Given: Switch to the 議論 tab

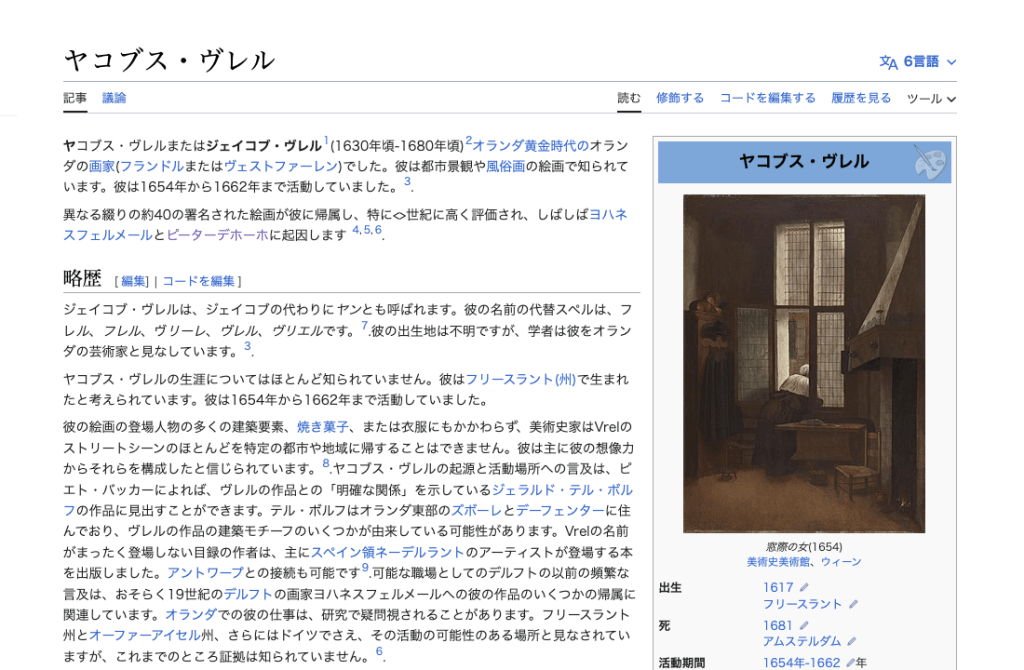Looking at the screenshot, I should (x=114, y=98).
